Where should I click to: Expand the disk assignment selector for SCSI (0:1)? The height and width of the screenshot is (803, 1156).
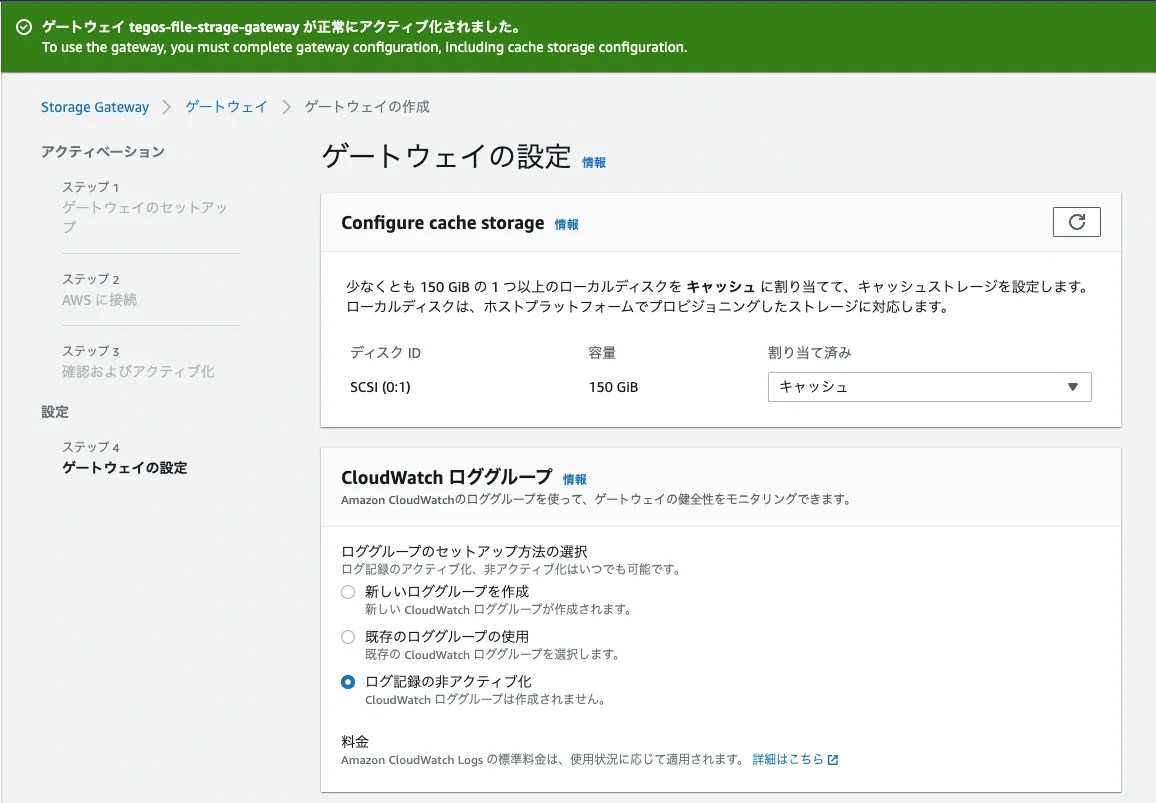point(928,387)
